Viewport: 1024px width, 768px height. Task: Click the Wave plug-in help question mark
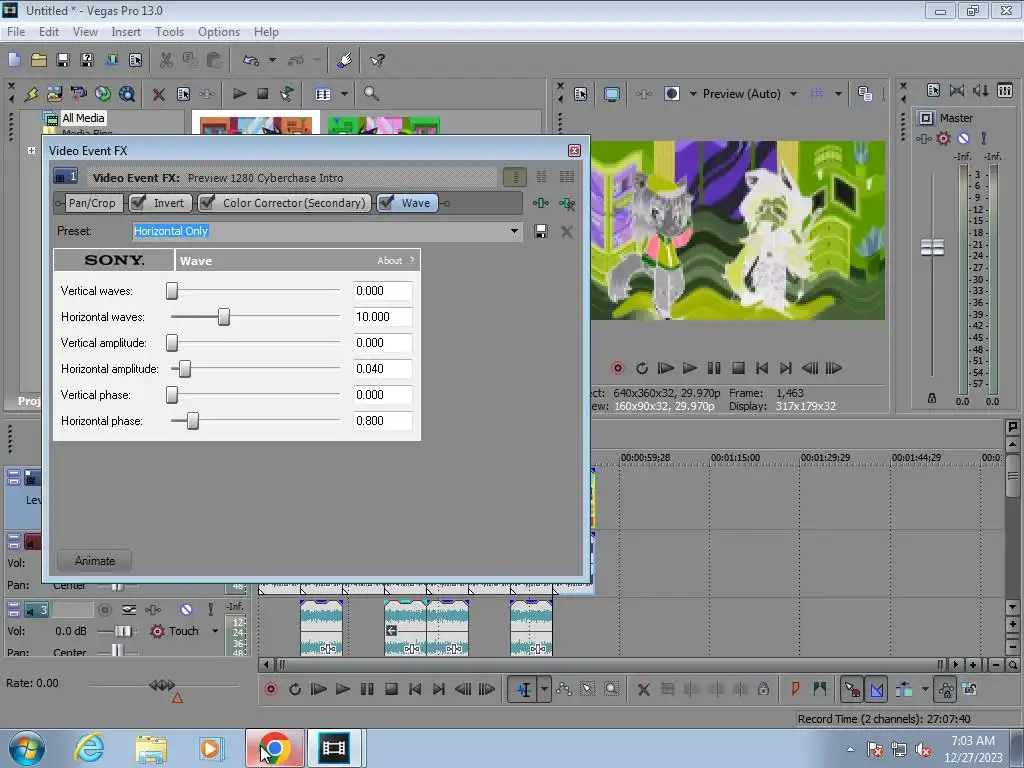click(412, 261)
